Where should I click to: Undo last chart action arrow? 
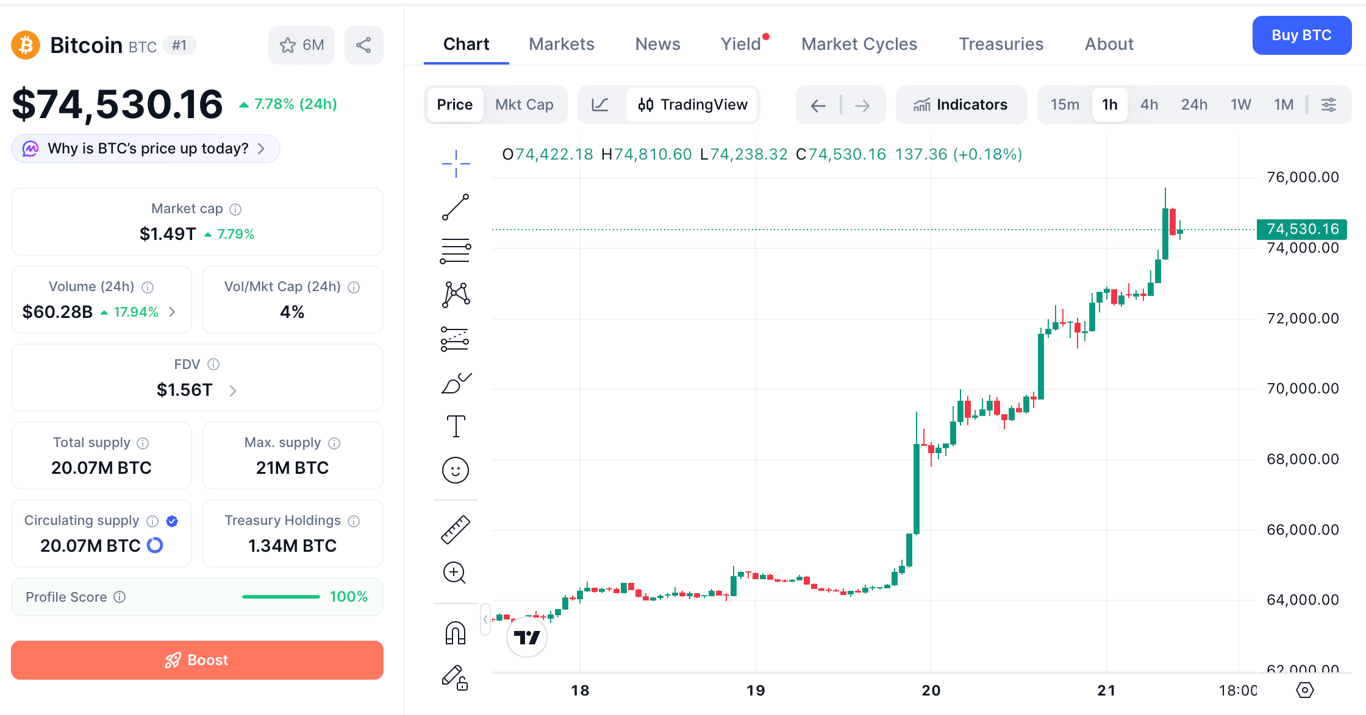pos(818,105)
